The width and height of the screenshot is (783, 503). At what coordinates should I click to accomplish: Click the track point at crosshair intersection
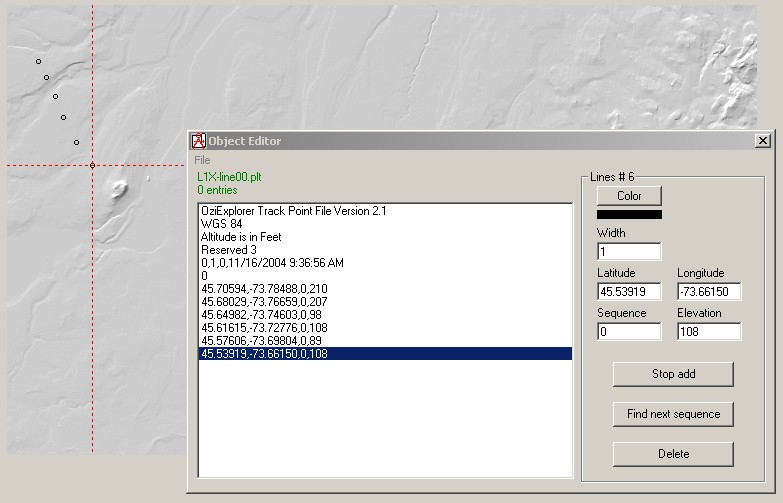92,165
